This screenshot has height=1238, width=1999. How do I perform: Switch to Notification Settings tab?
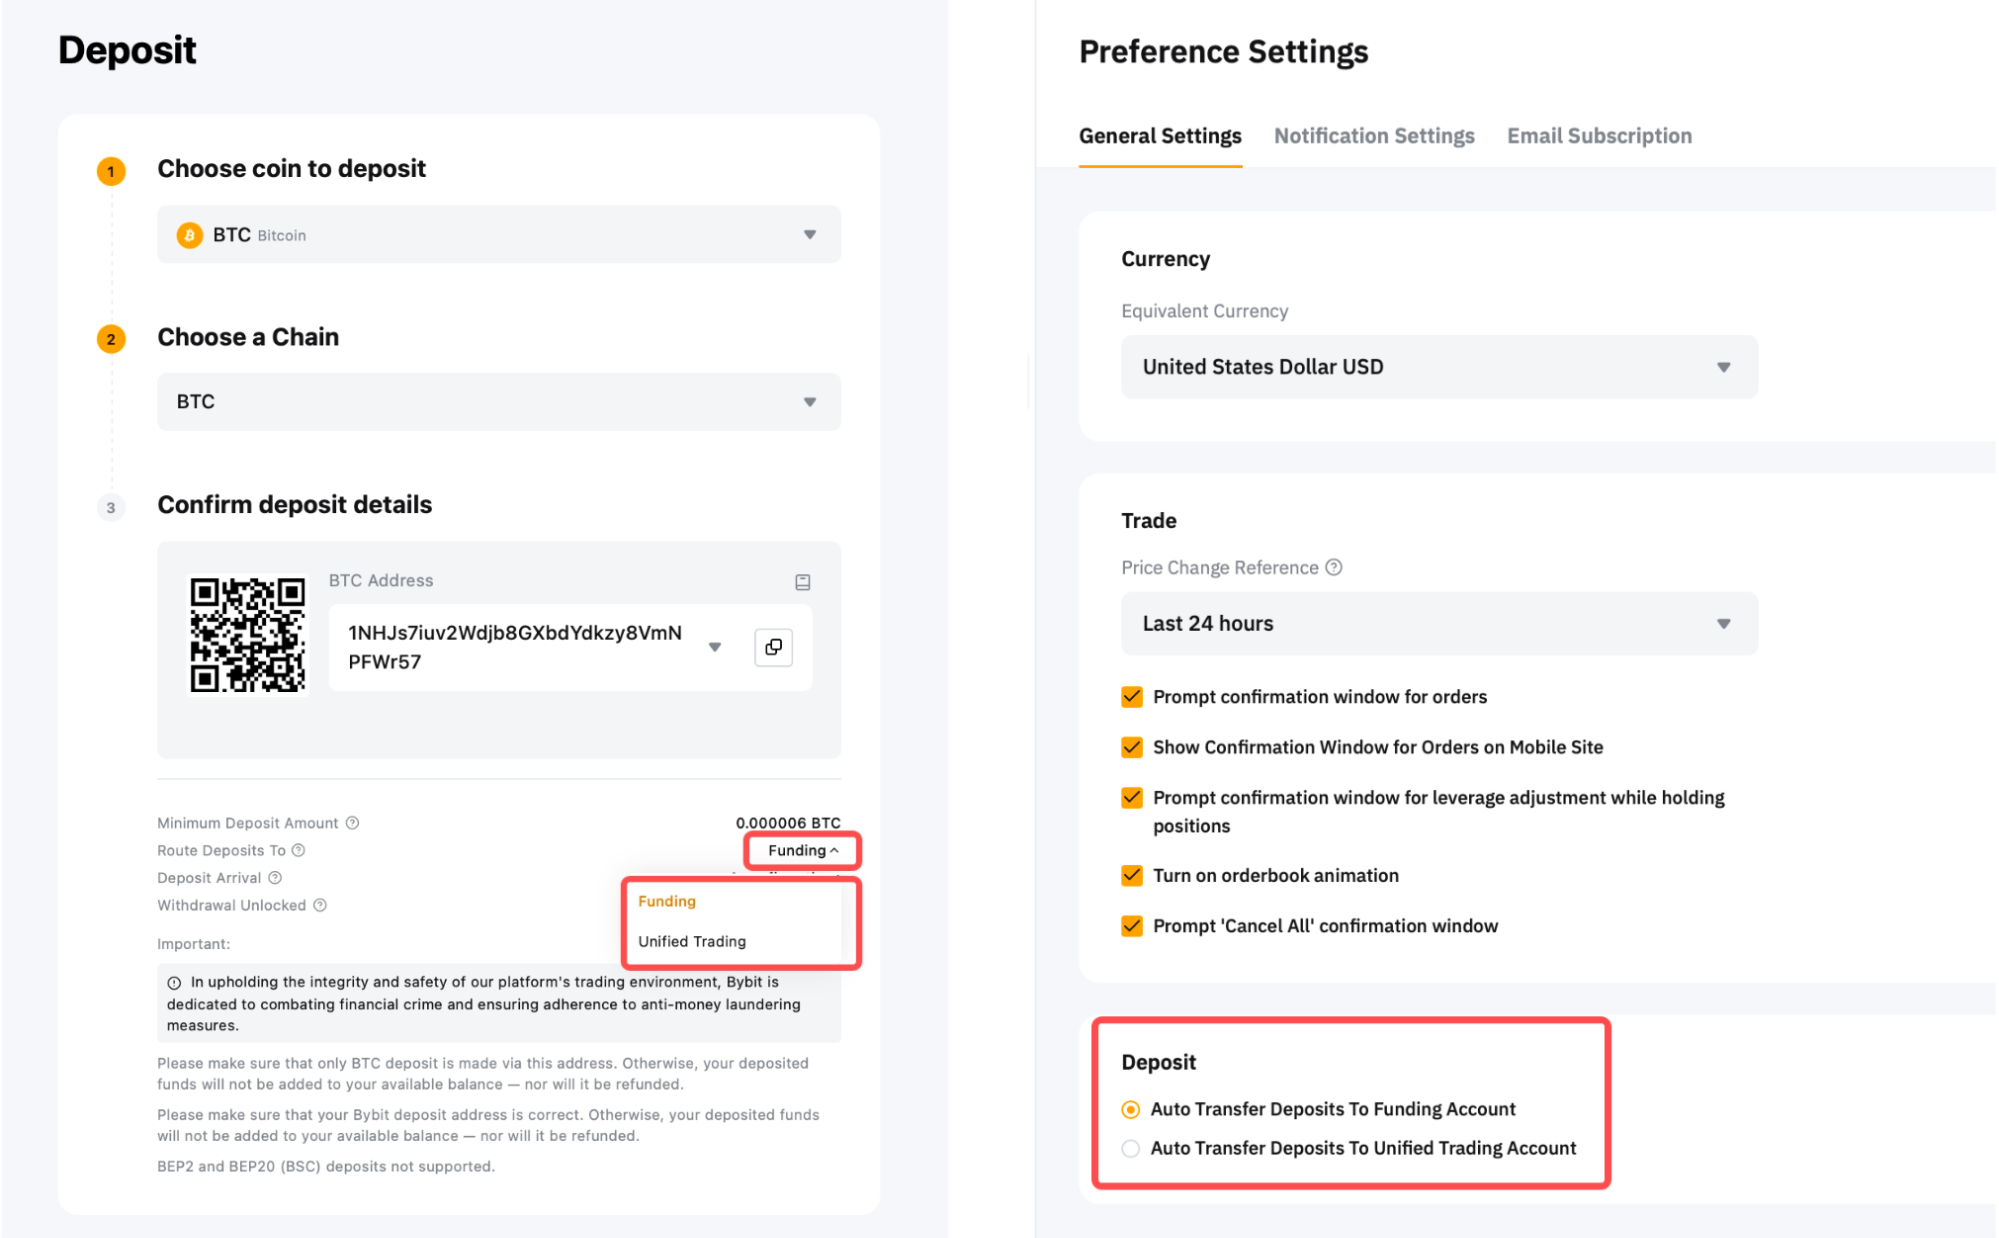coord(1373,136)
